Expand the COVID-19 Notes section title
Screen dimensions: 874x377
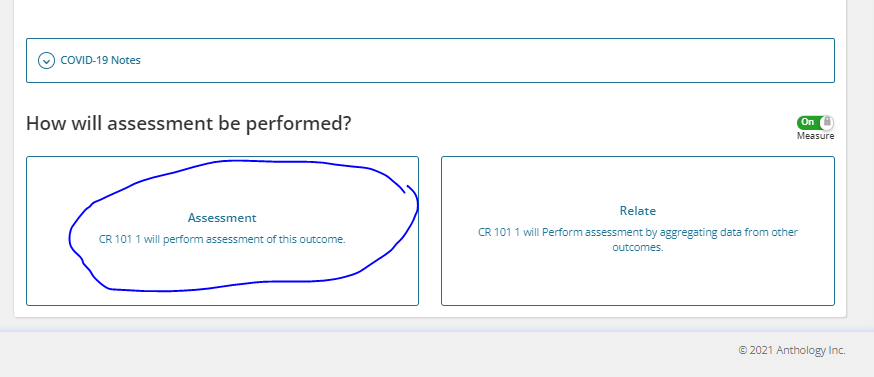click(x=100, y=60)
